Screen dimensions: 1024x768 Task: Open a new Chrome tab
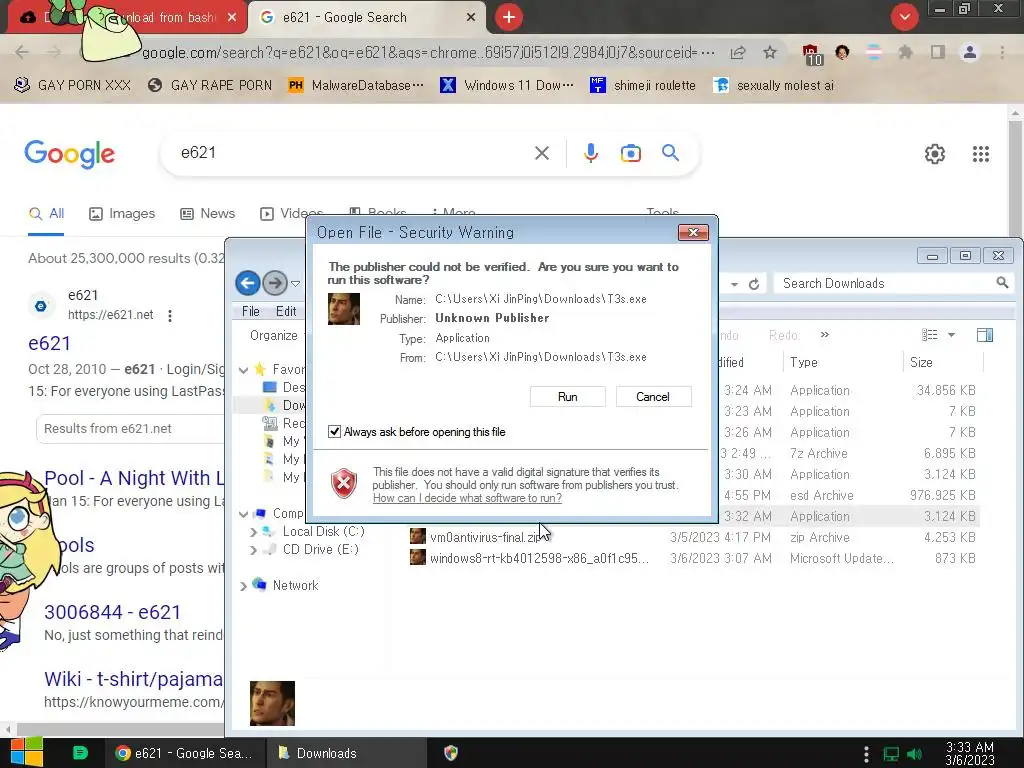(x=509, y=17)
